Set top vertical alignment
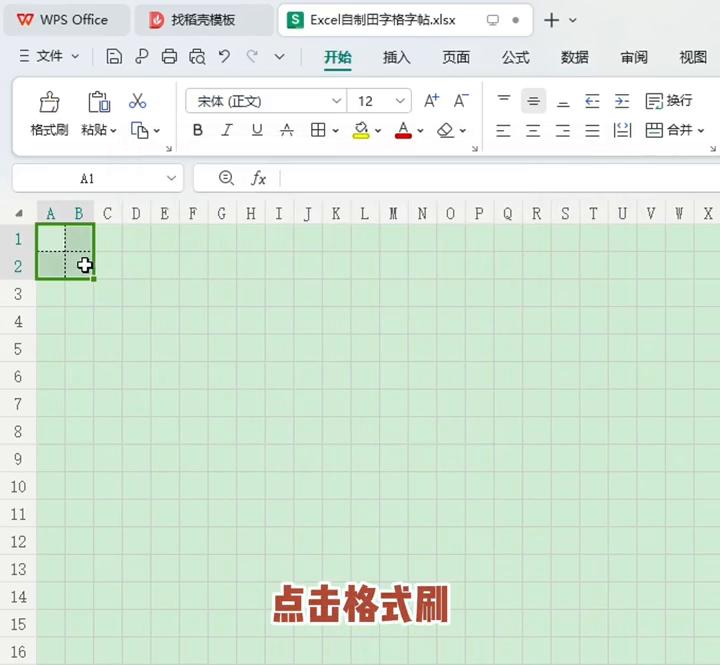The image size is (720, 665). click(x=504, y=101)
